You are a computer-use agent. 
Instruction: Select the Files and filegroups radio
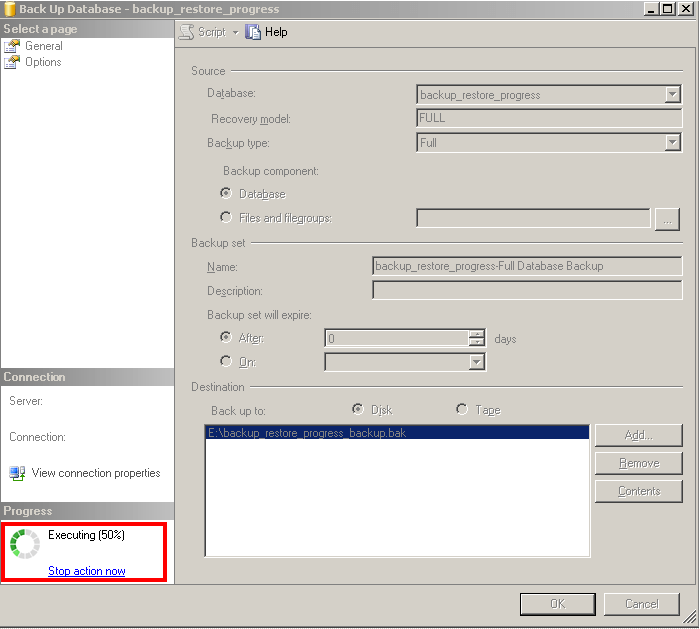[226, 218]
